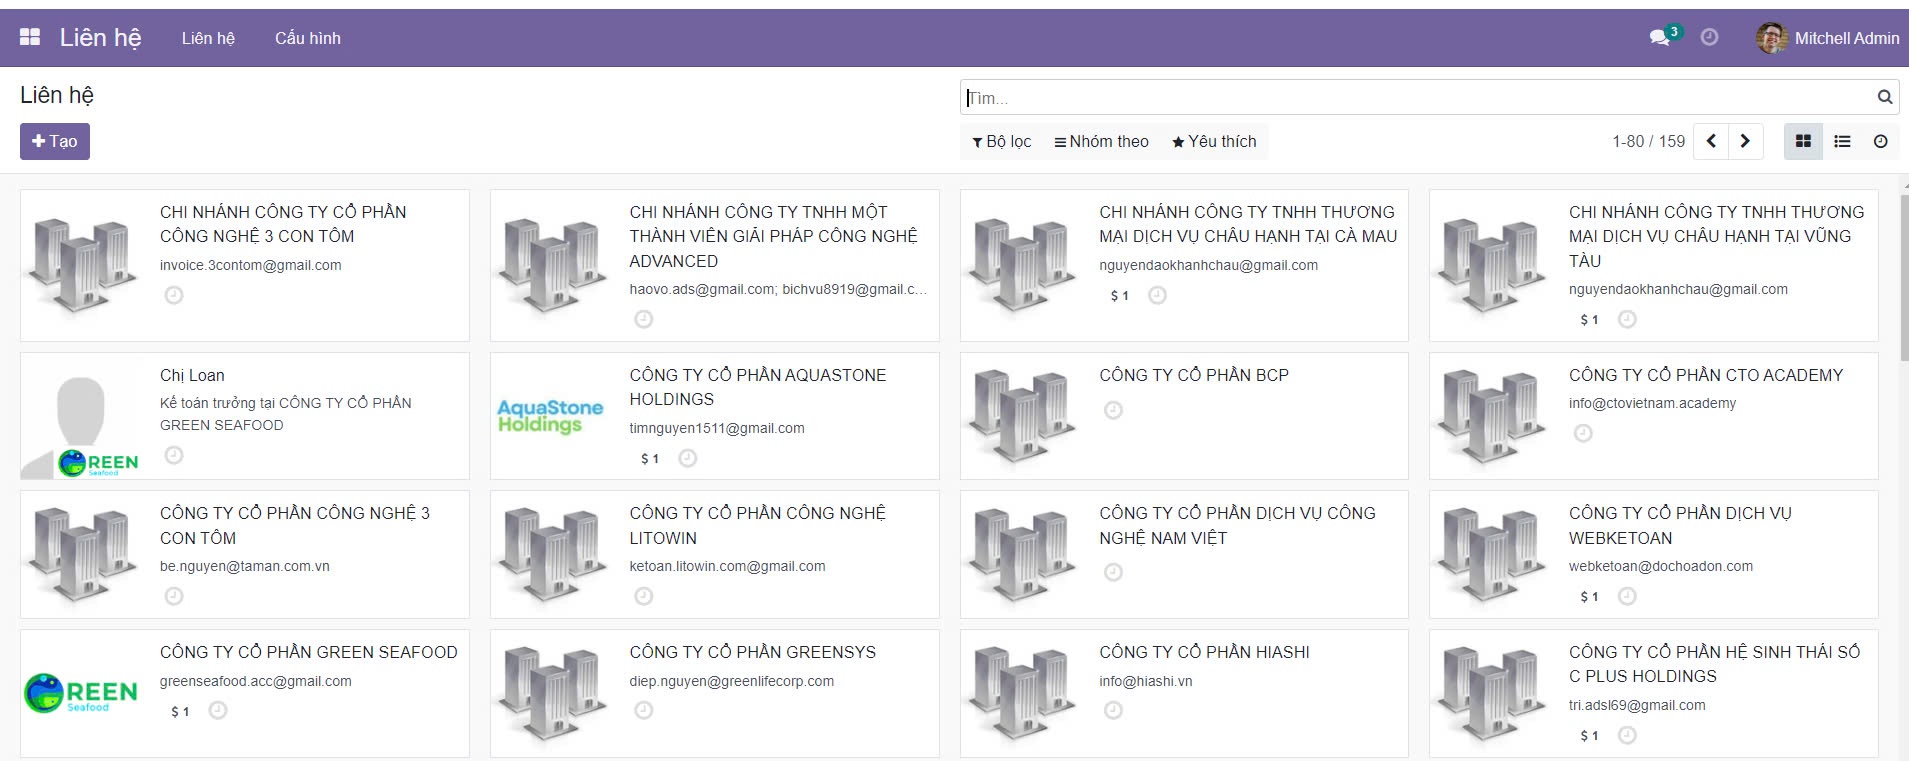Open the Cấu hình menu
Viewport: 1909px width, 761px height.
[307, 38]
